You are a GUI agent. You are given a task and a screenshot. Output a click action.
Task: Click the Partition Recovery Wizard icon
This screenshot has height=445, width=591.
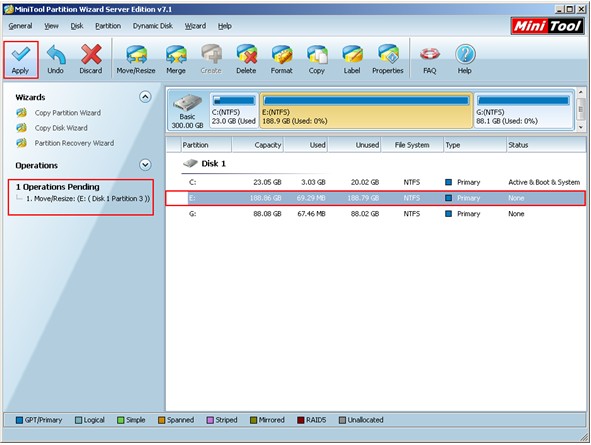[21, 143]
